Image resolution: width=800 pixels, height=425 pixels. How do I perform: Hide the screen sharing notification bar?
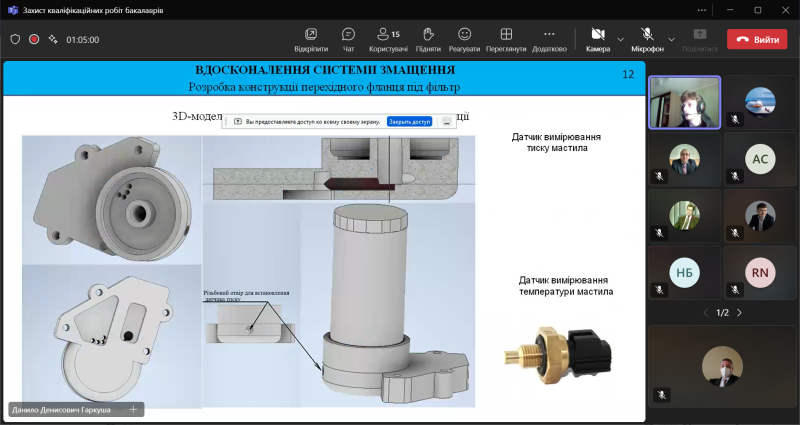pos(446,121)
